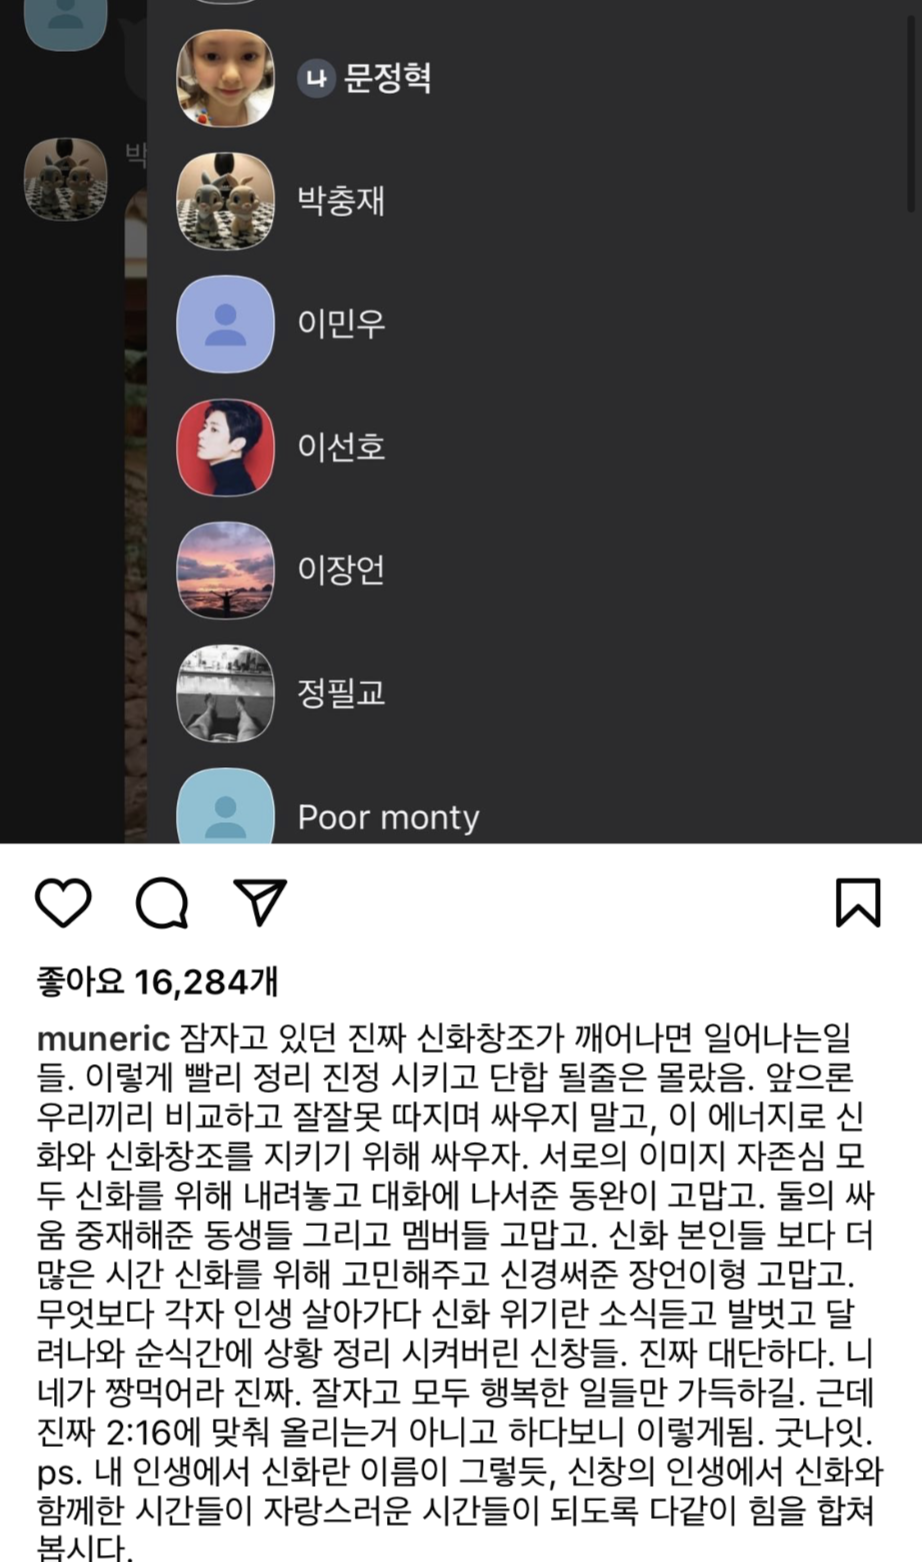Open muneric profile from caption username
Screen dimensions: 922x1562
(103, 1039)
